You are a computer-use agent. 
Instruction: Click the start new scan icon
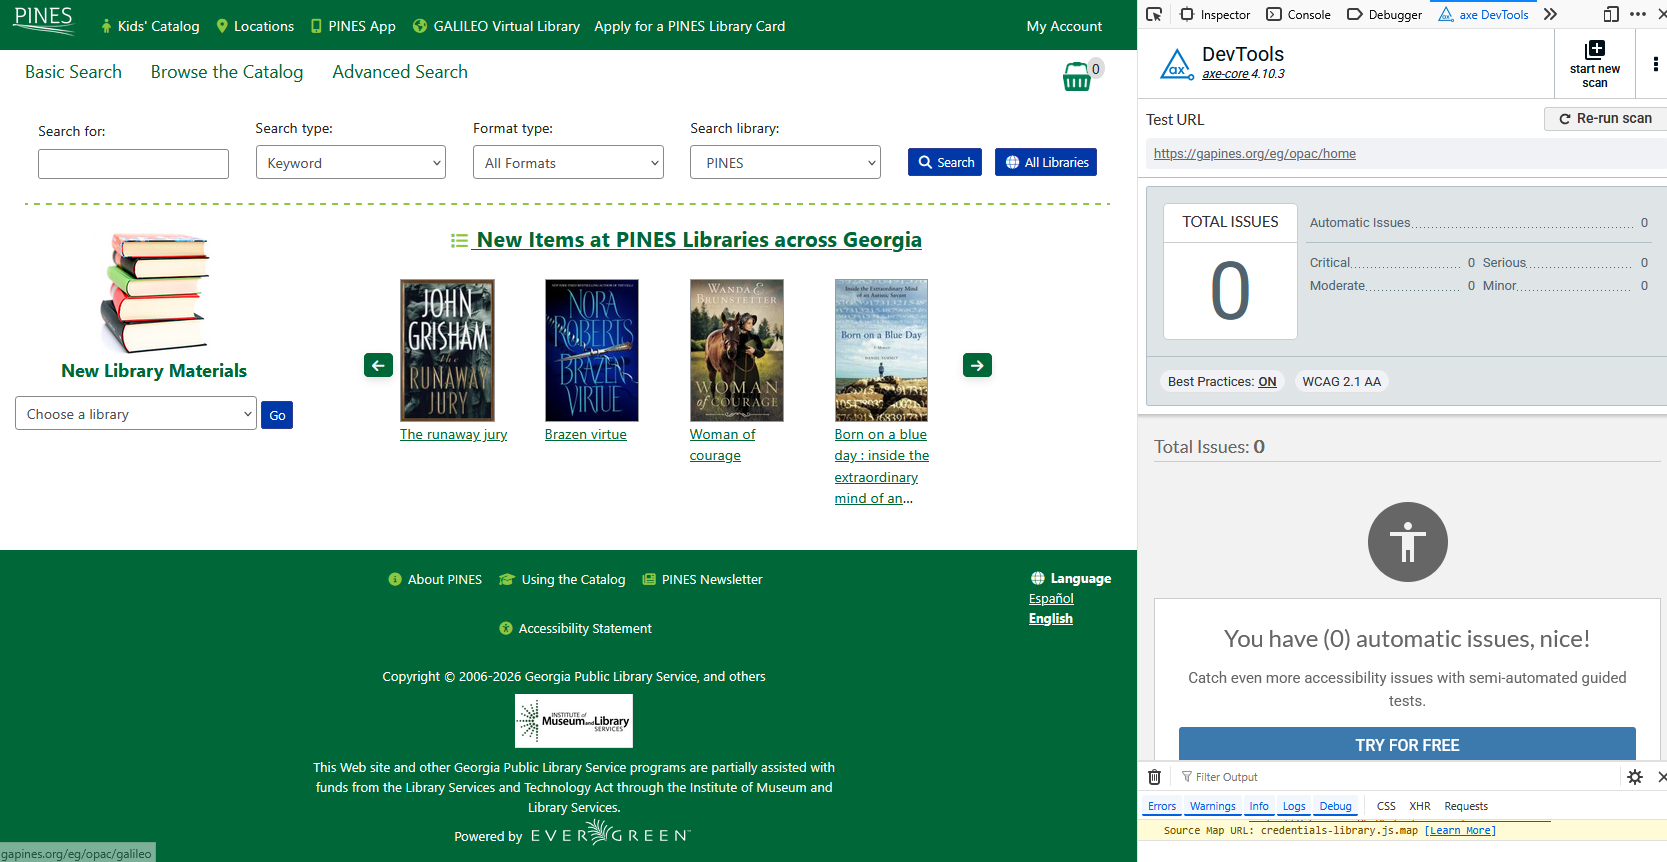[x=1594, y=50]
